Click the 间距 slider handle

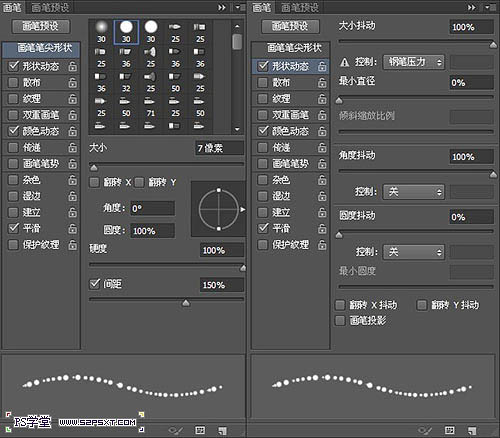(186, 303)
